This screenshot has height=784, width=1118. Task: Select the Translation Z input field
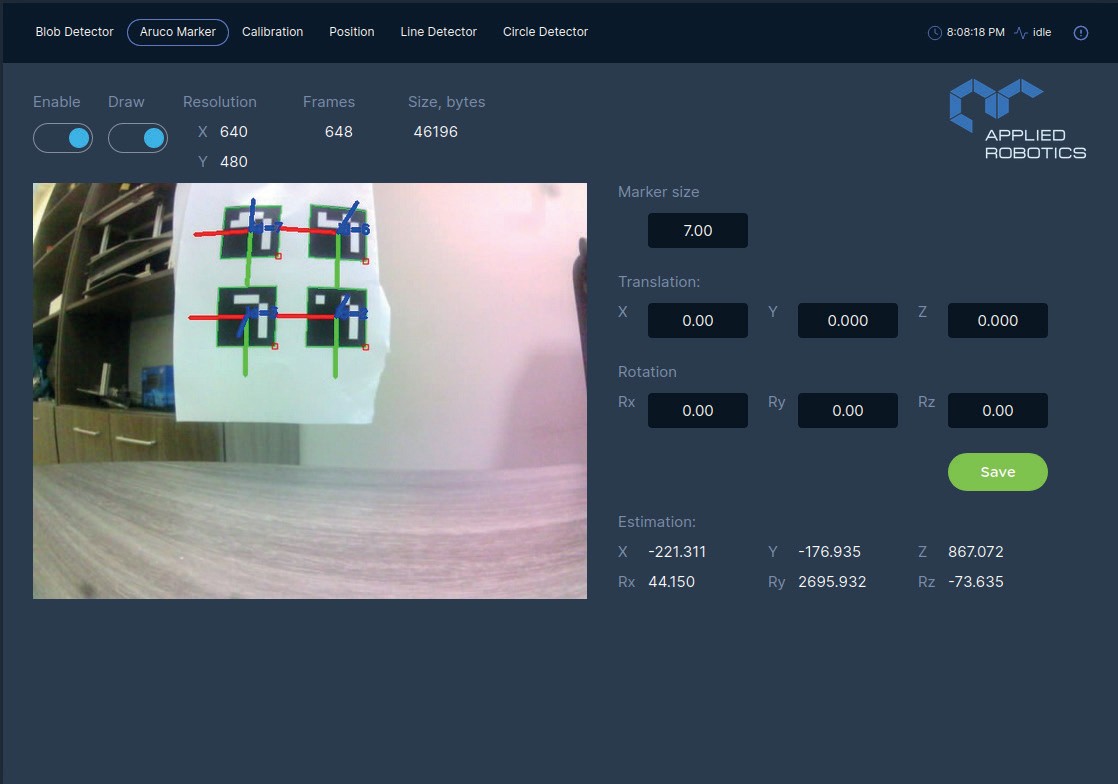pos(998,321)
